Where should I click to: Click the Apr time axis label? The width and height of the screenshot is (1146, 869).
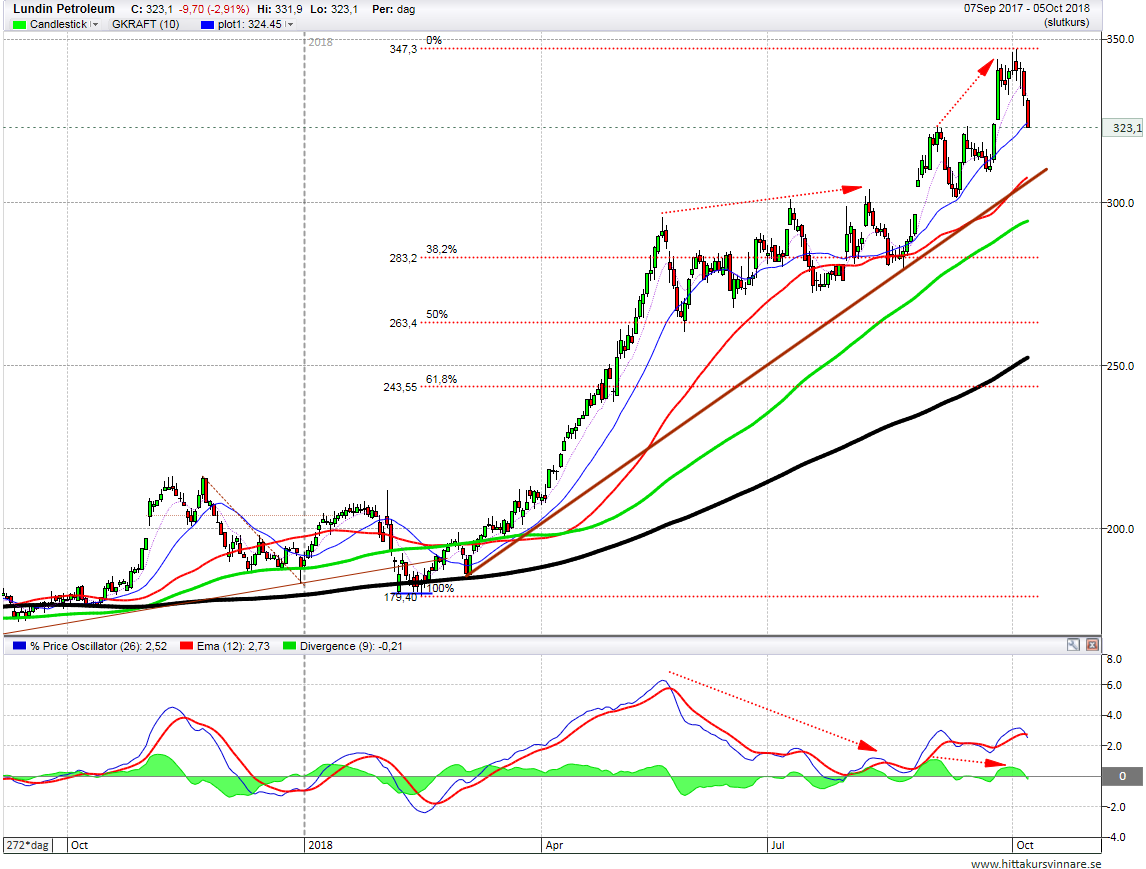click(555, 845)
